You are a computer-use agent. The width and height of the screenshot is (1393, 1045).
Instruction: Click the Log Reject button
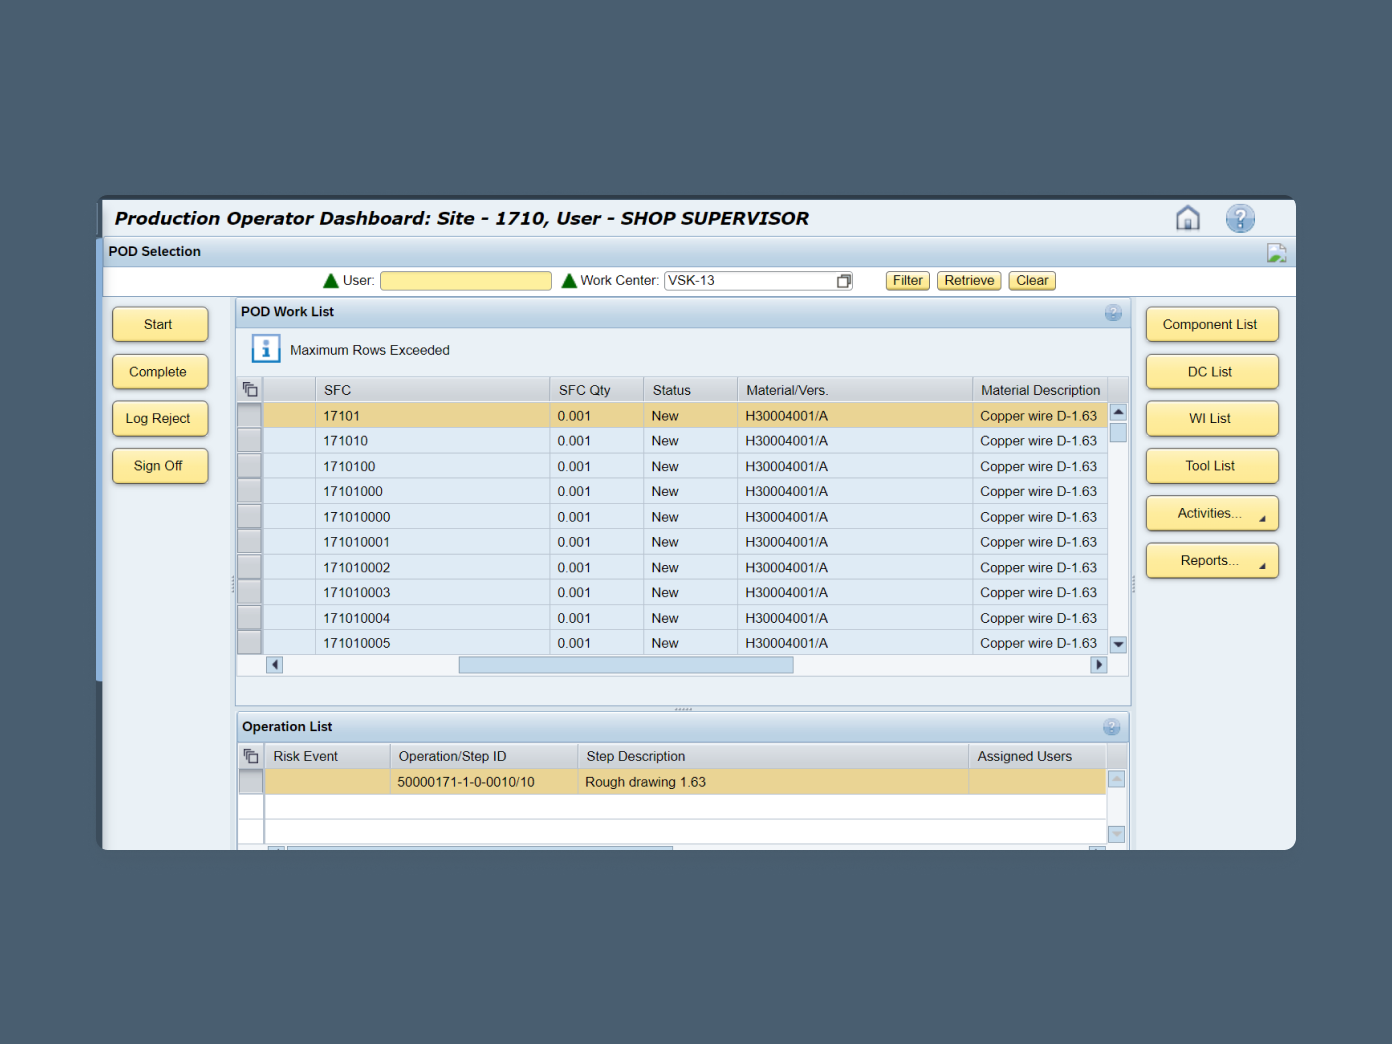coord(160,418)
